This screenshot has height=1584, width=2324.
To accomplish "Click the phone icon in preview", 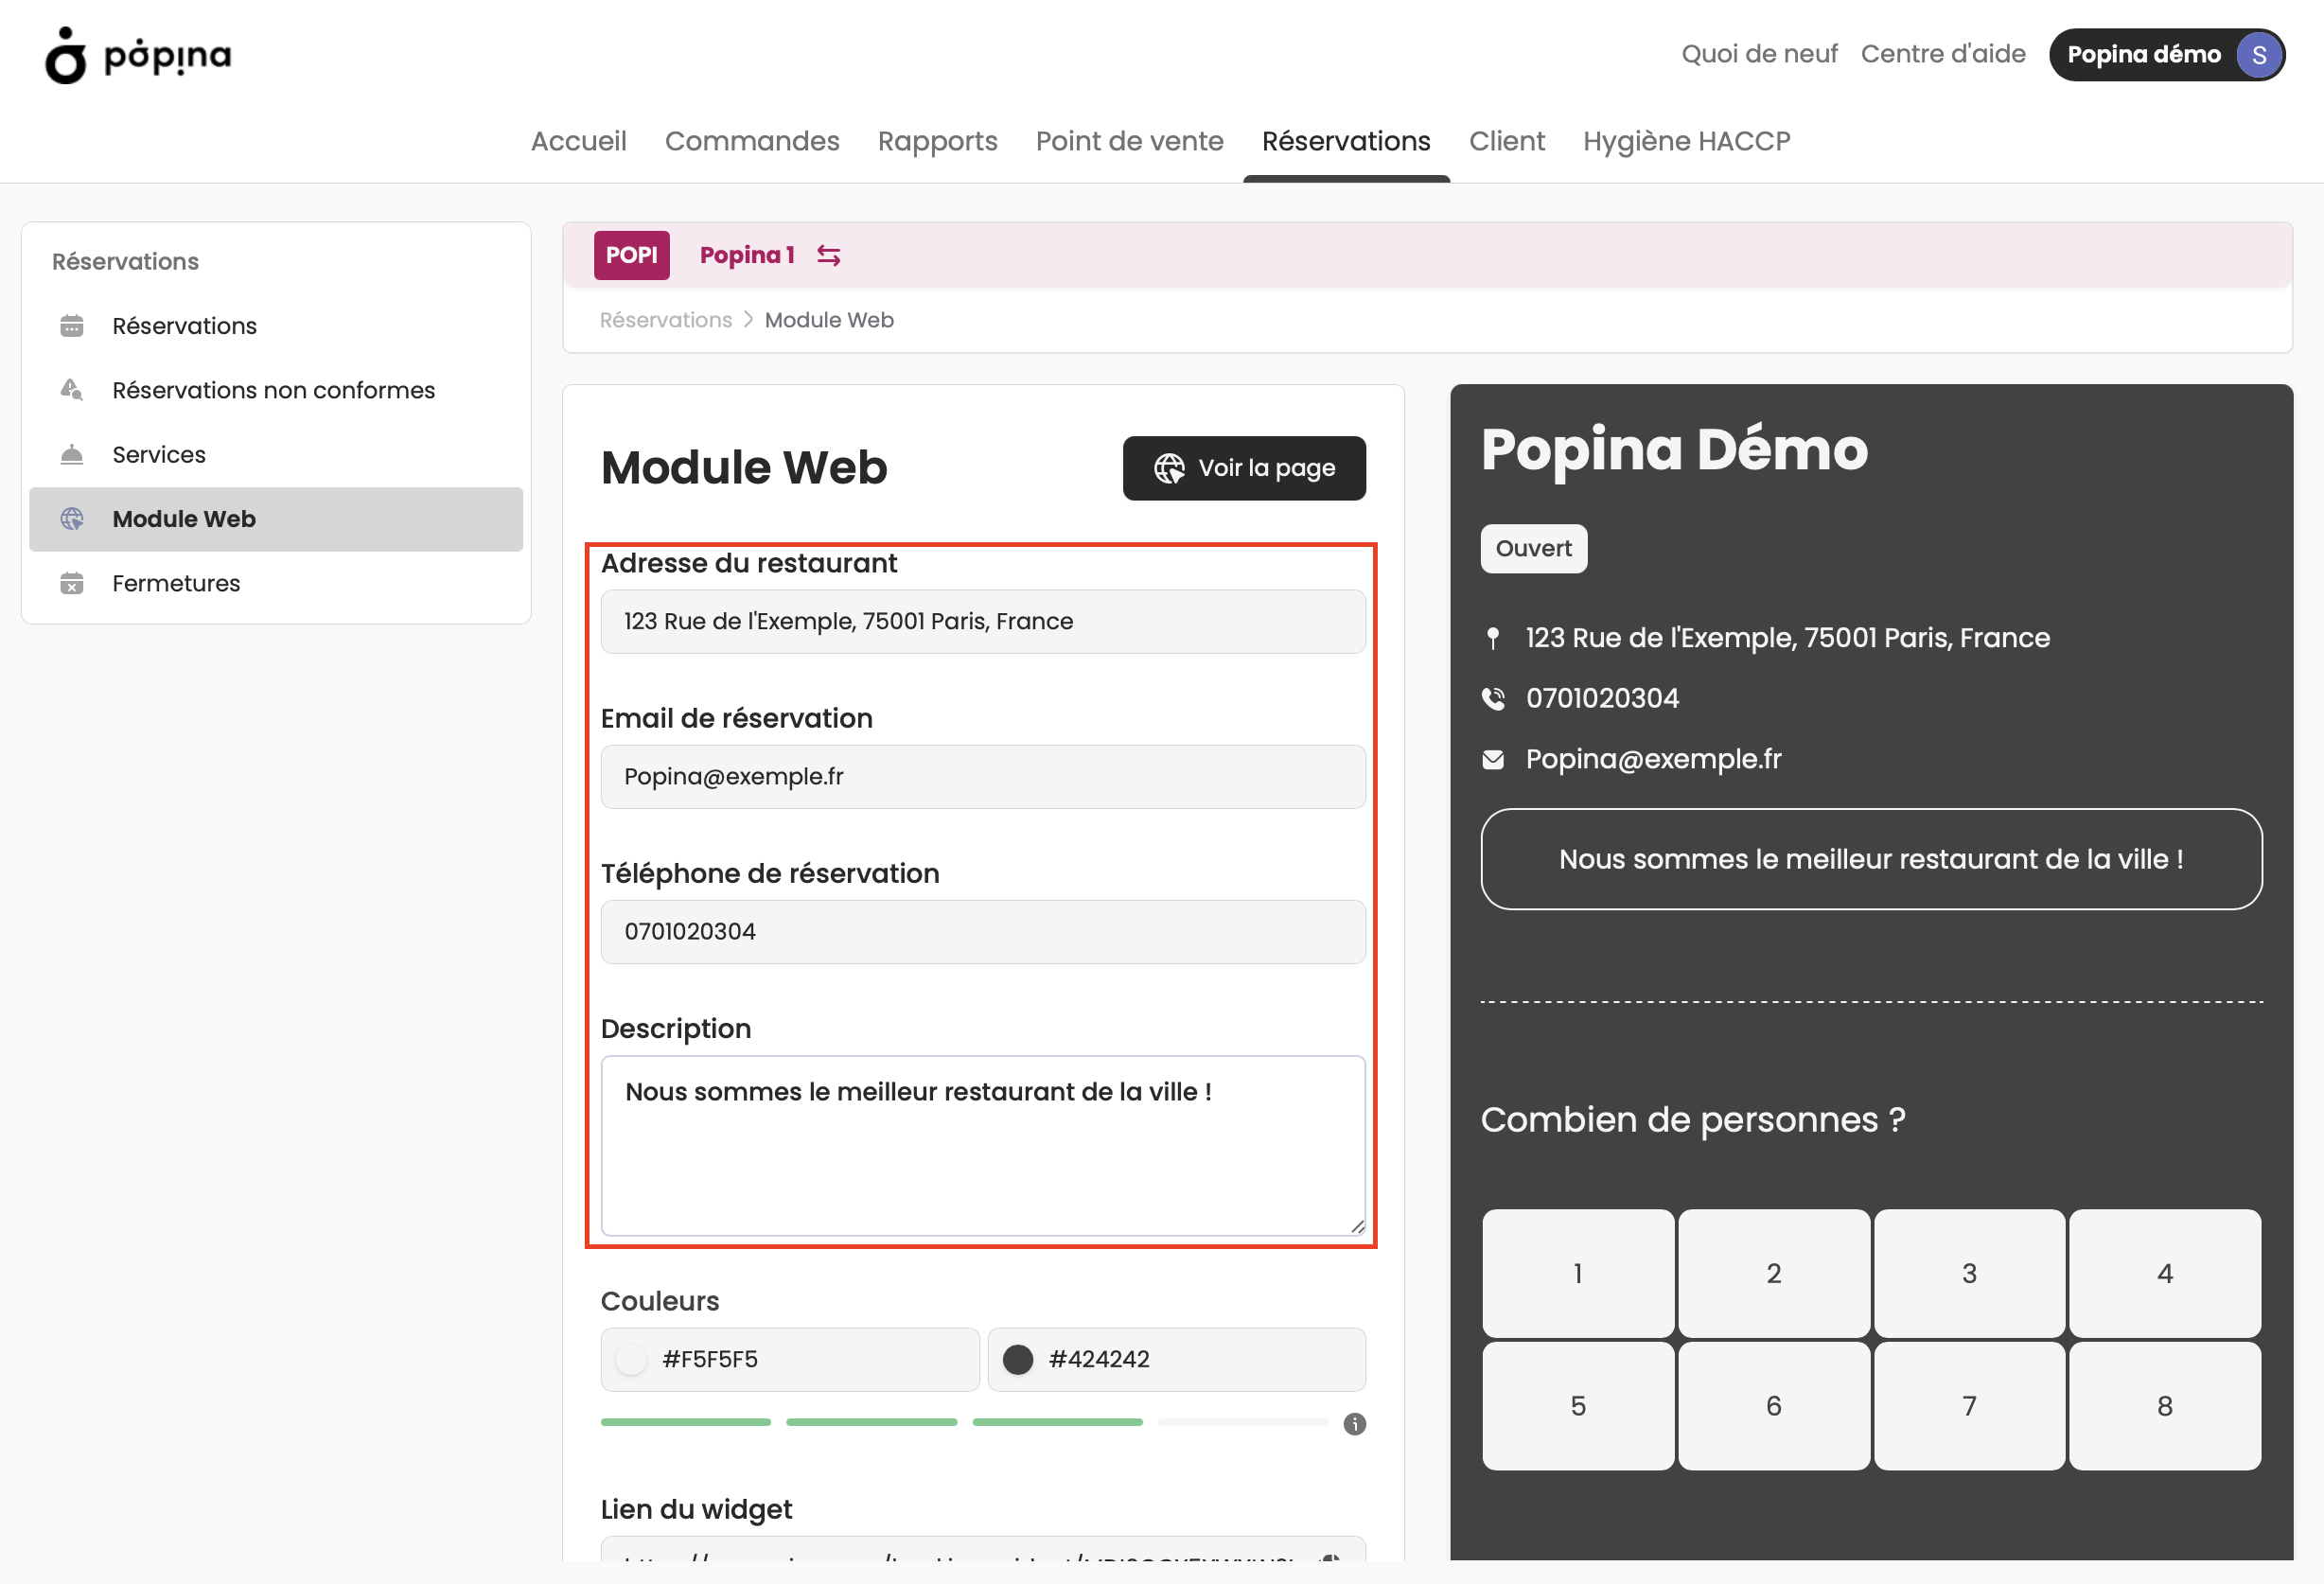I will [1493, 699].
